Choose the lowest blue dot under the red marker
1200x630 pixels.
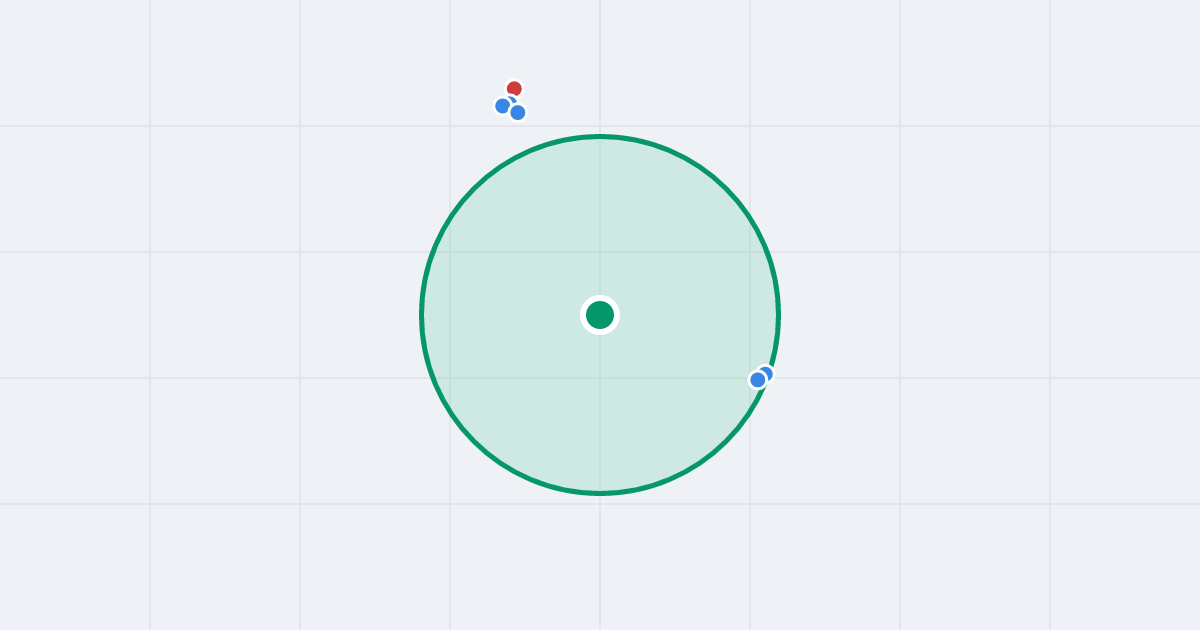518,113
